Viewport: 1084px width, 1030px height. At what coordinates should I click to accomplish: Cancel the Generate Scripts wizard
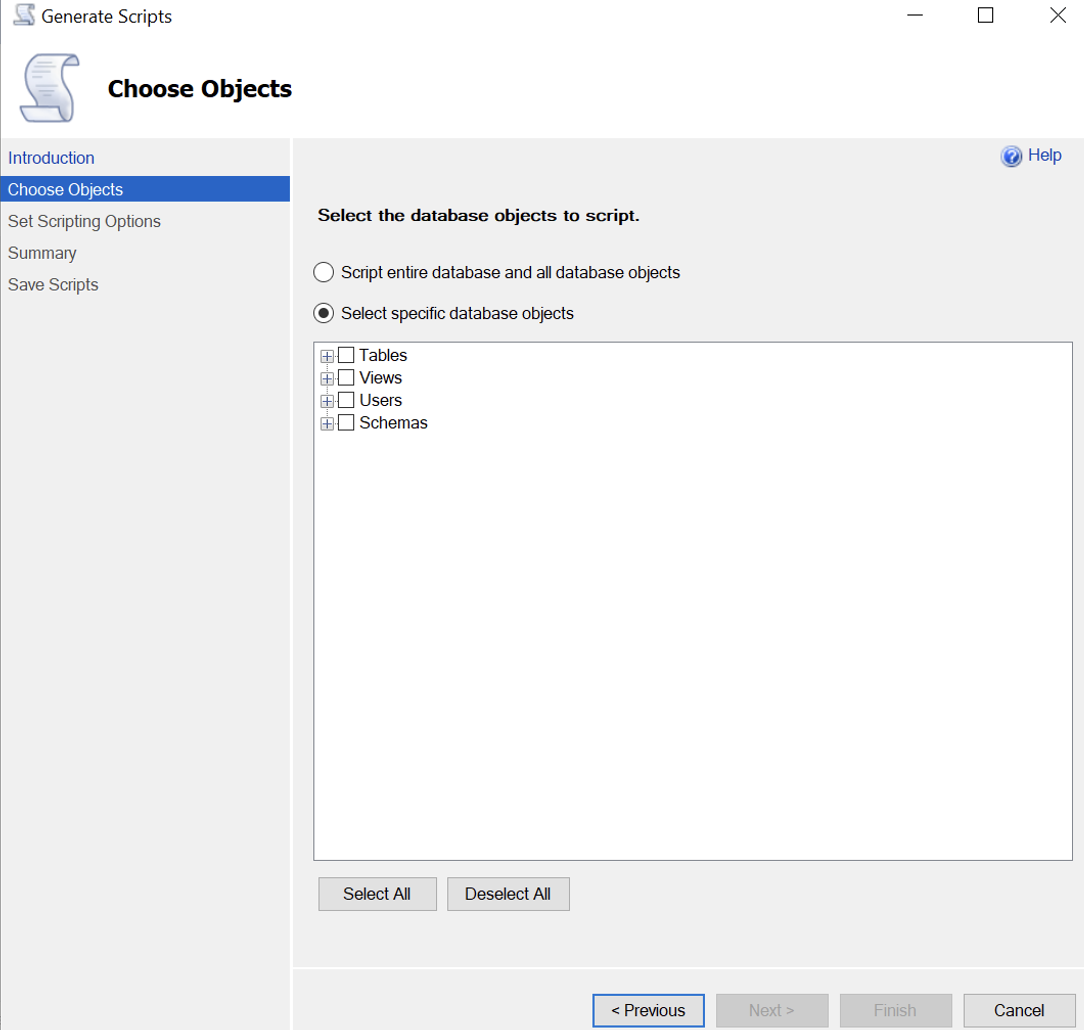coord(1019,1010)
